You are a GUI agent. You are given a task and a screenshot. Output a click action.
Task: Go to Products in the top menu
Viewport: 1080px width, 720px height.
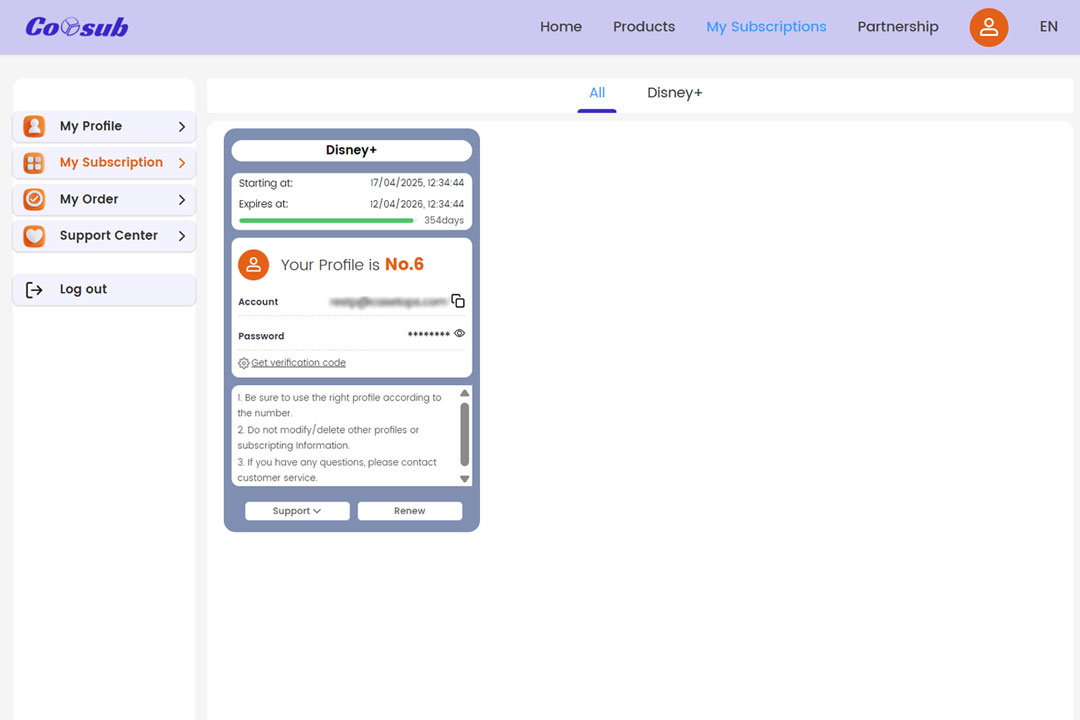pyautogui.click(x=643, y=27)
